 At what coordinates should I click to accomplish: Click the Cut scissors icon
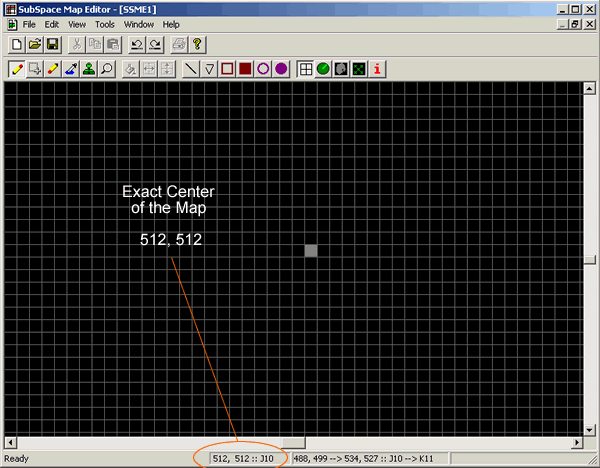pyautogui.click(x=77, y=45)
